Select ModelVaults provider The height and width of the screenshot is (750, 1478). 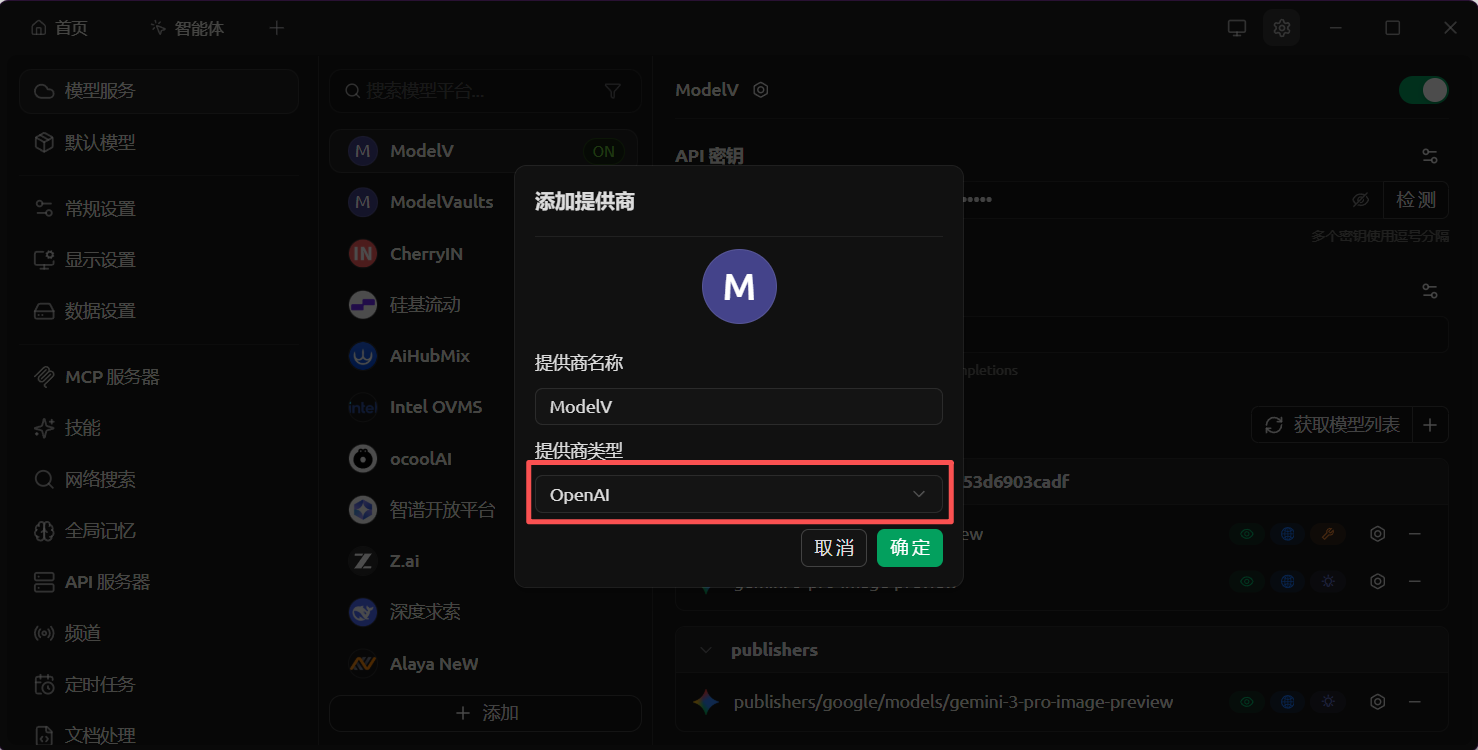pos(484,202)
